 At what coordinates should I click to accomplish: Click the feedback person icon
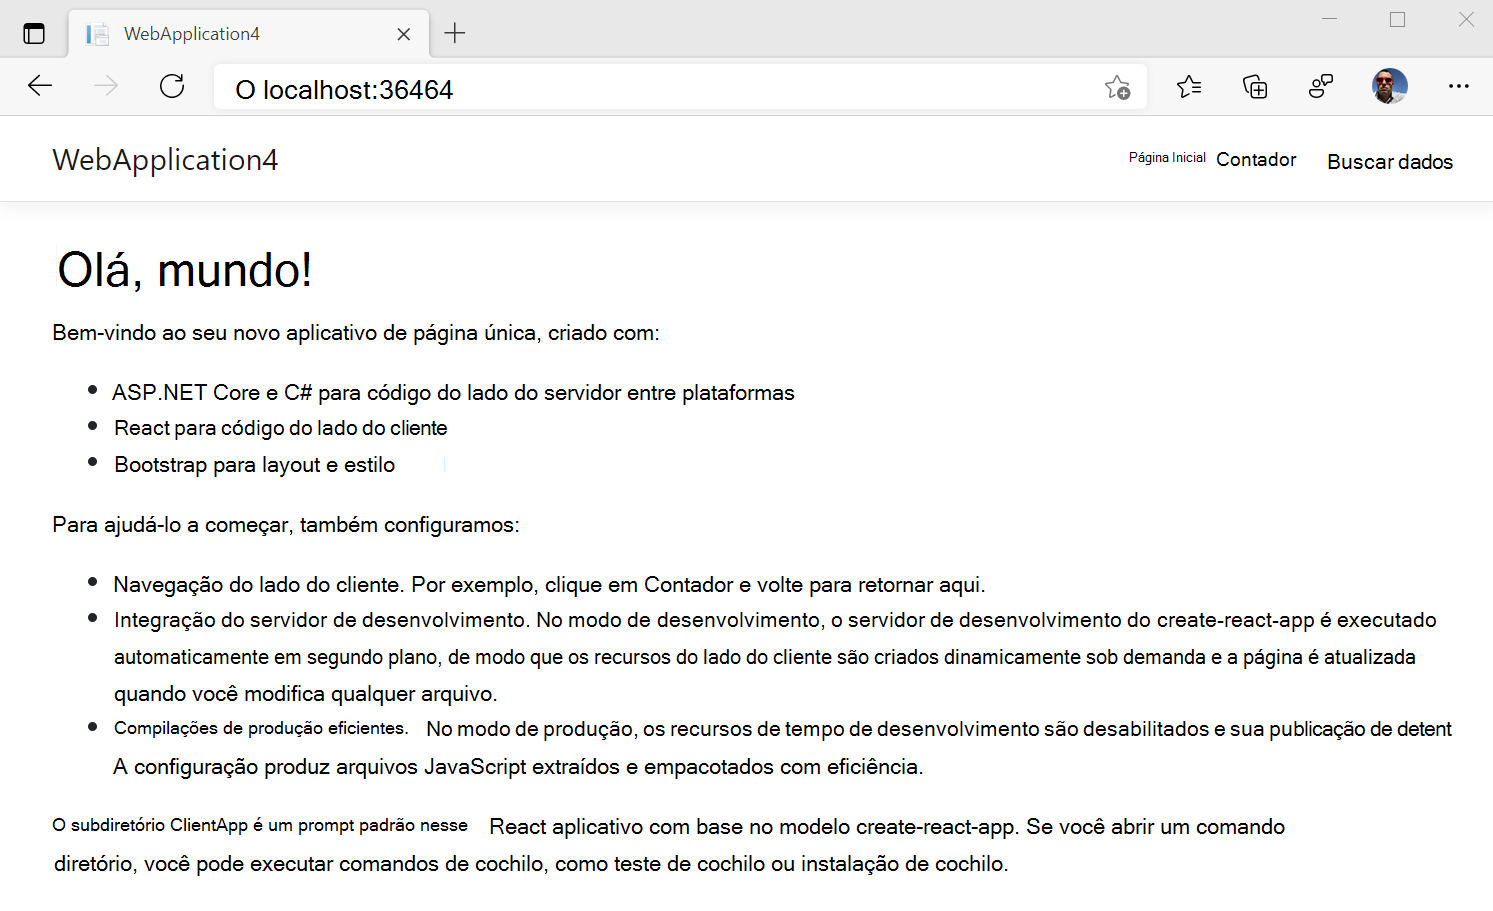[x=1321, y=87]
